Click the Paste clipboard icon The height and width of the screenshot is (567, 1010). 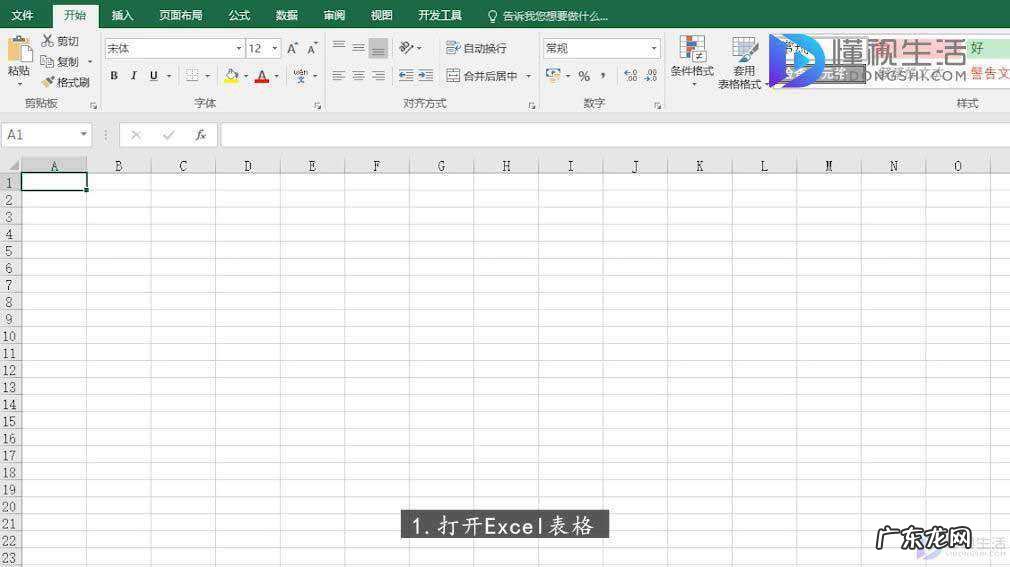coord(19,50)
